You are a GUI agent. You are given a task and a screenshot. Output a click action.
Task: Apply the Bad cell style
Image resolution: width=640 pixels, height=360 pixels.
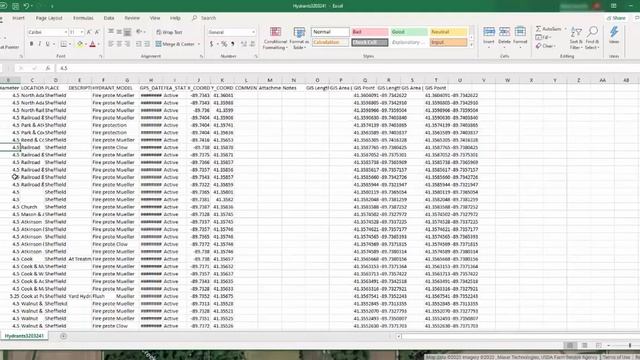click(x=369, y=32)
